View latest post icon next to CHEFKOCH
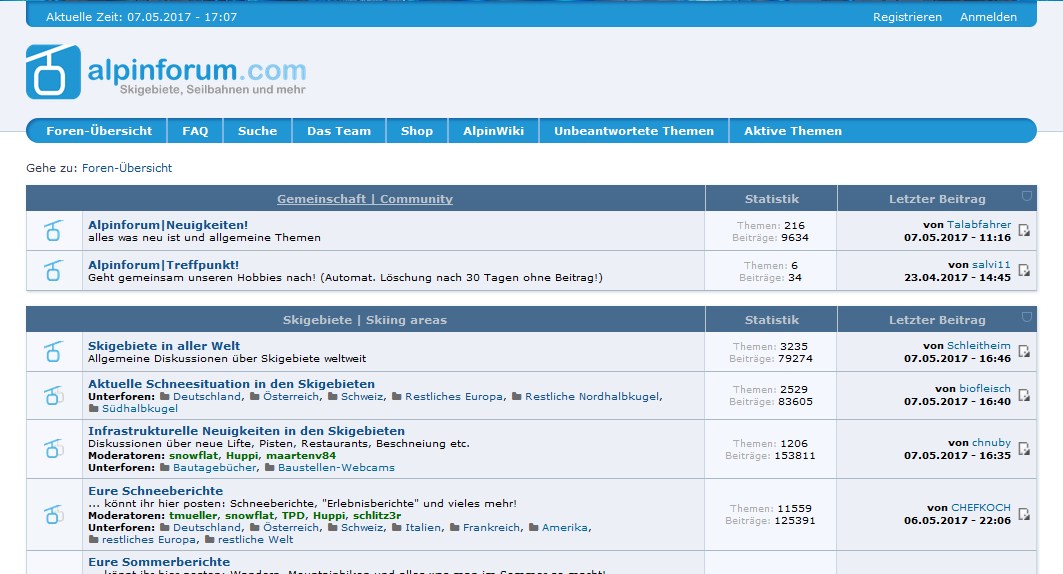The height and width of the screenshot is (574, 1063). point(1024,514)
